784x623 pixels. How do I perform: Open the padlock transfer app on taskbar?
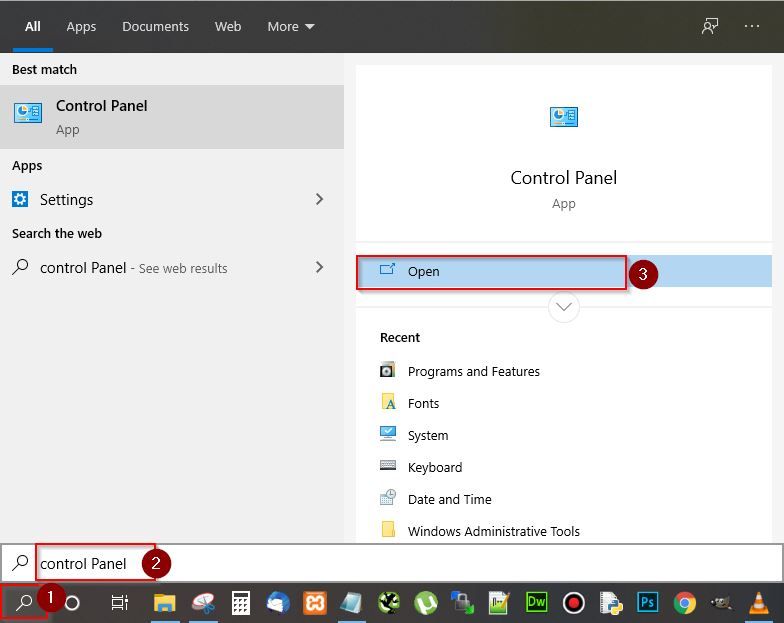tap(462, 602)
